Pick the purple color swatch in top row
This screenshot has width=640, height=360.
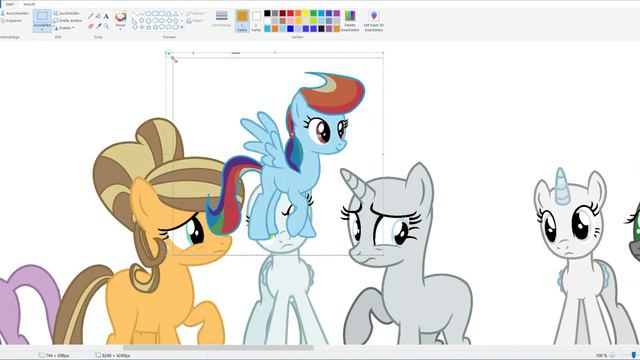point(337,13)
